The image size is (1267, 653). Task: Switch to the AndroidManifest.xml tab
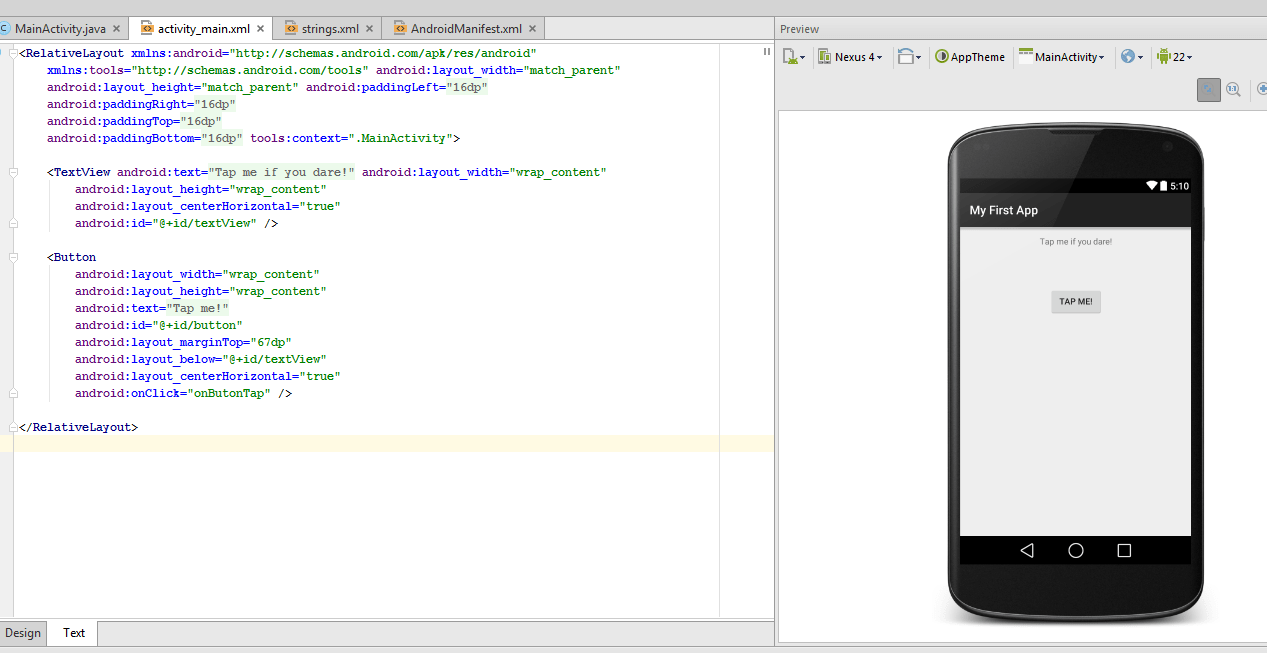point(461,29)
